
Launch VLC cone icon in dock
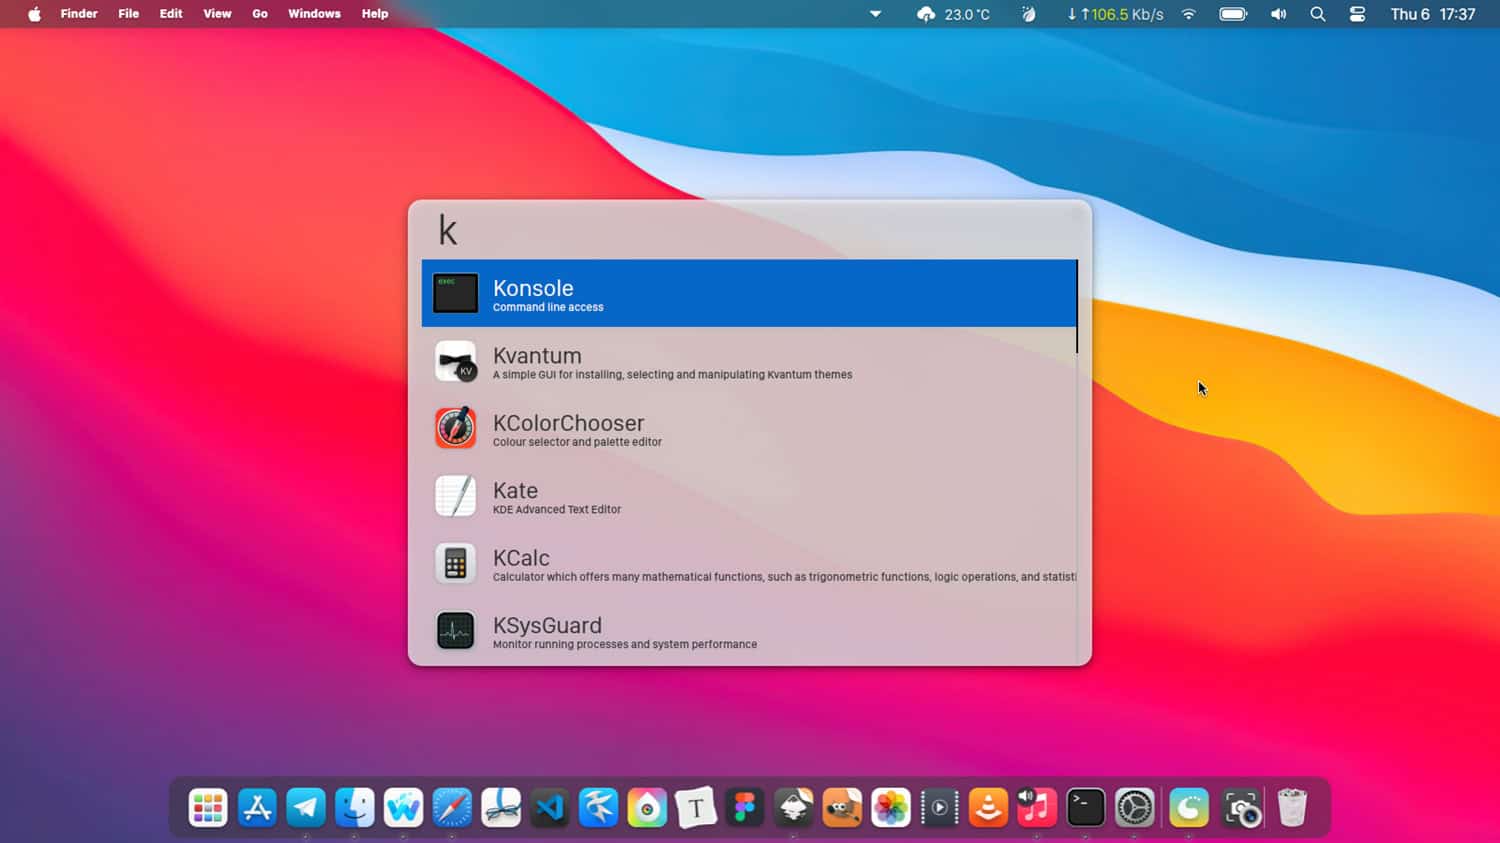988,808
